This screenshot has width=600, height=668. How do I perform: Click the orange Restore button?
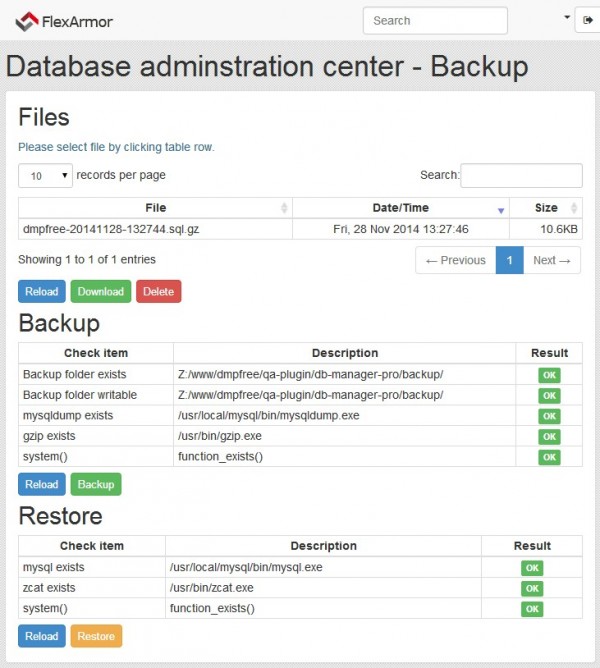click(x=96, y=636)
